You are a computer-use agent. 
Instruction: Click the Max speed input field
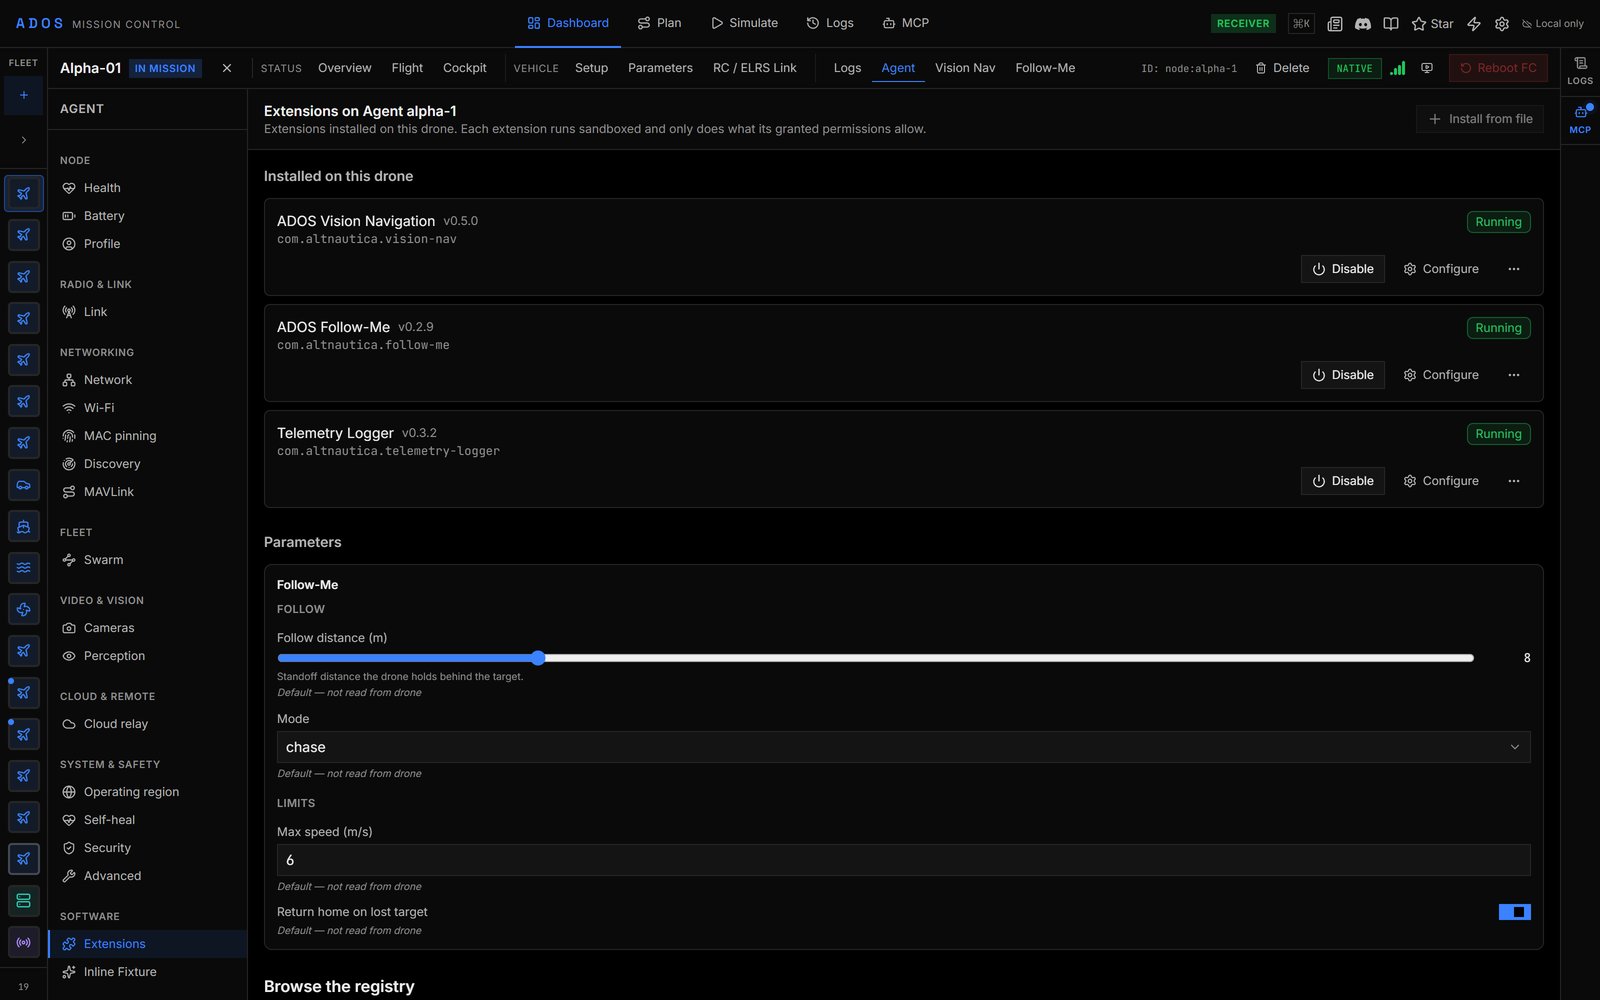pos(903,860)
